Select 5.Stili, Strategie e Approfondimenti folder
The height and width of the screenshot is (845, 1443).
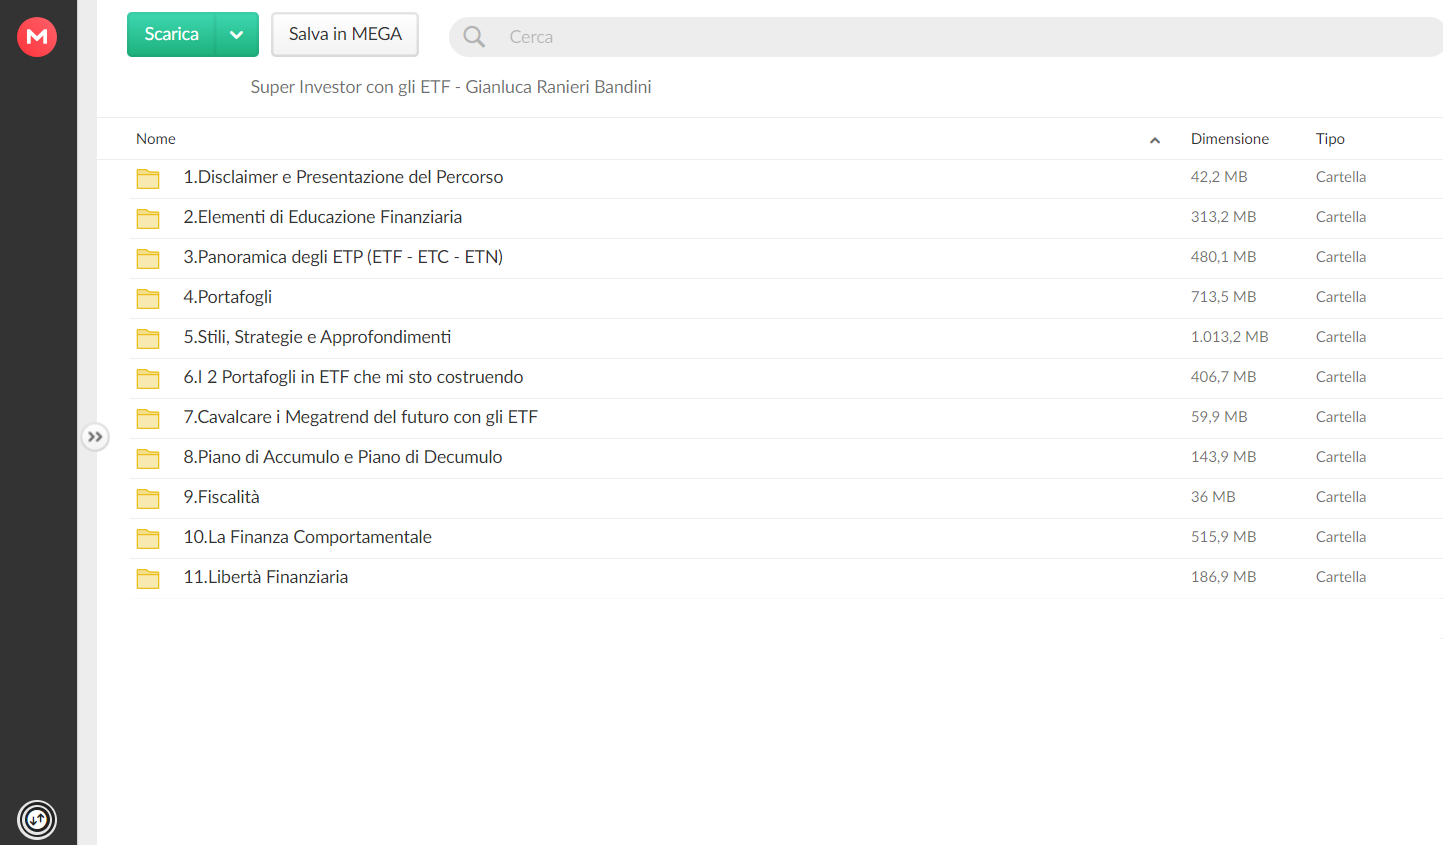pos(786,338)
